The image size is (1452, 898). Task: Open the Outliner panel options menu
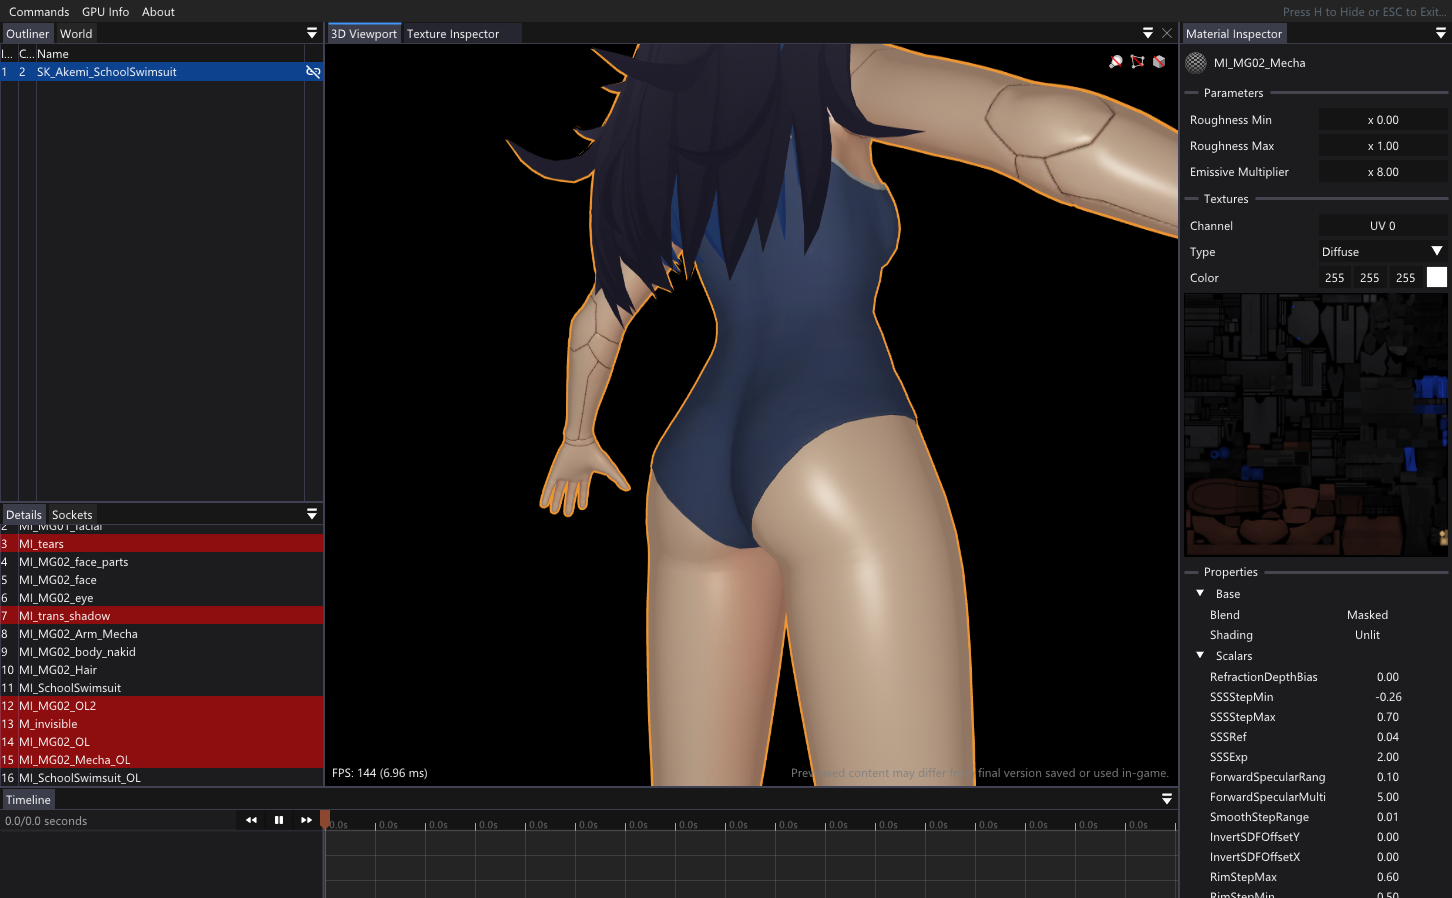click(x=312, y=33)
